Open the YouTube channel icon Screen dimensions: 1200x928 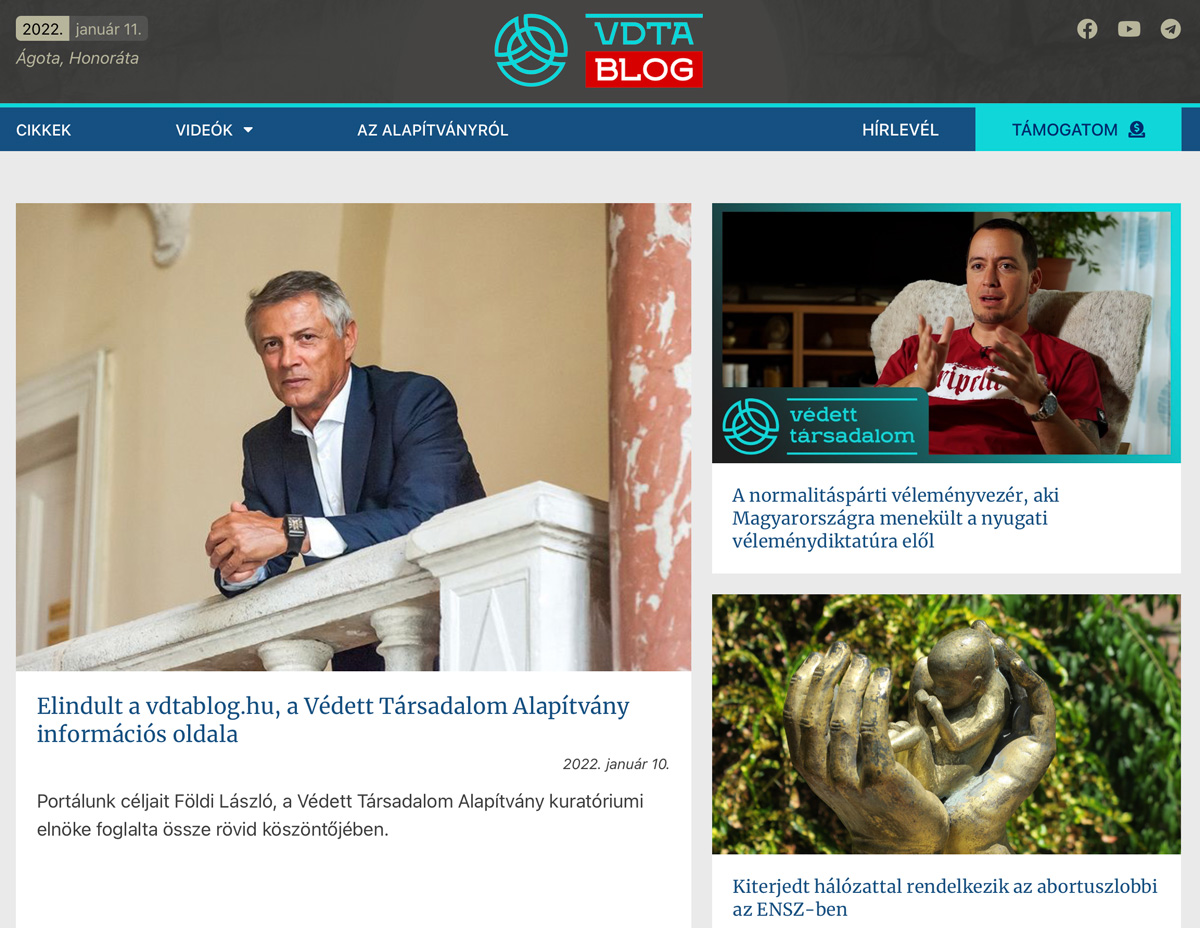[x=1129, y=29]
